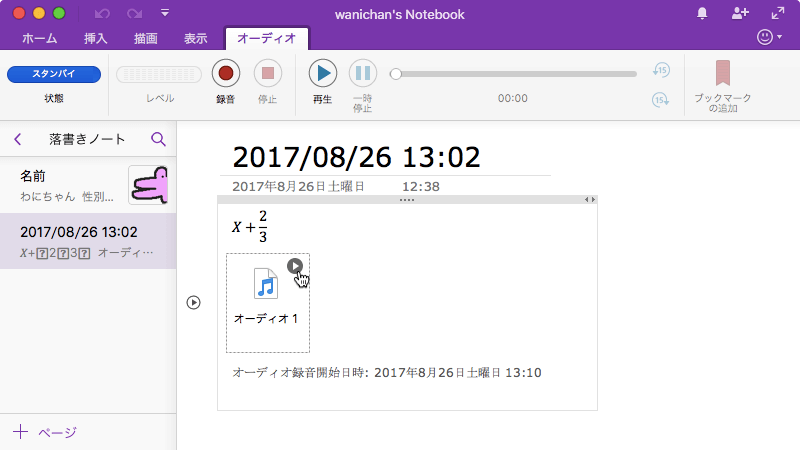Select the X + 2/3 equation
Screen dimensions: 800x450
(x=249, y=227)
